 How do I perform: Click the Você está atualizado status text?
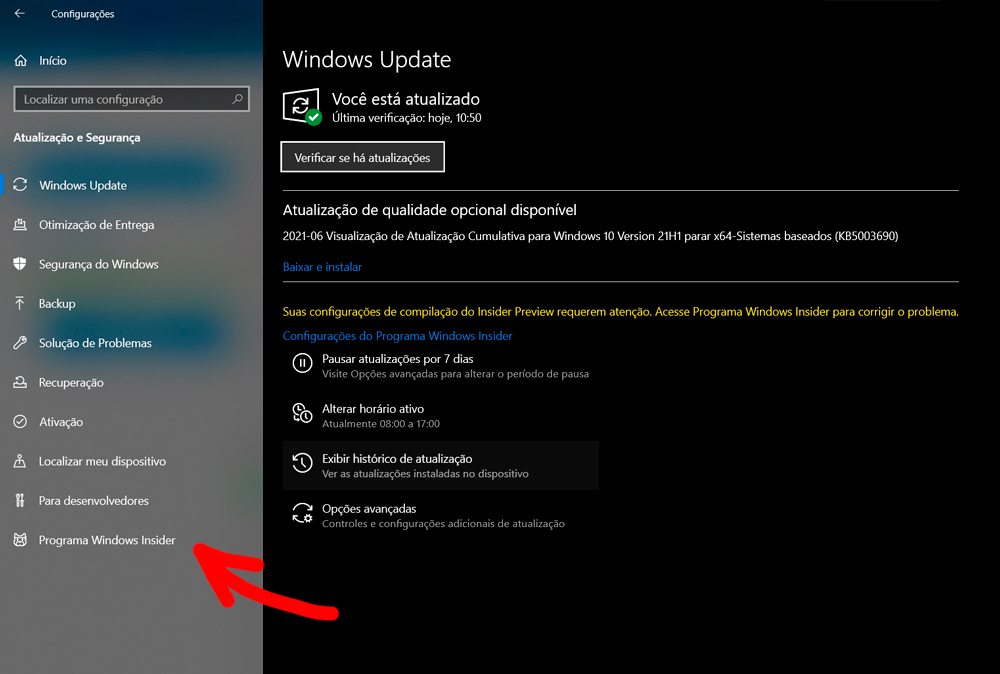pyautogui.click(x=406, y=99)
